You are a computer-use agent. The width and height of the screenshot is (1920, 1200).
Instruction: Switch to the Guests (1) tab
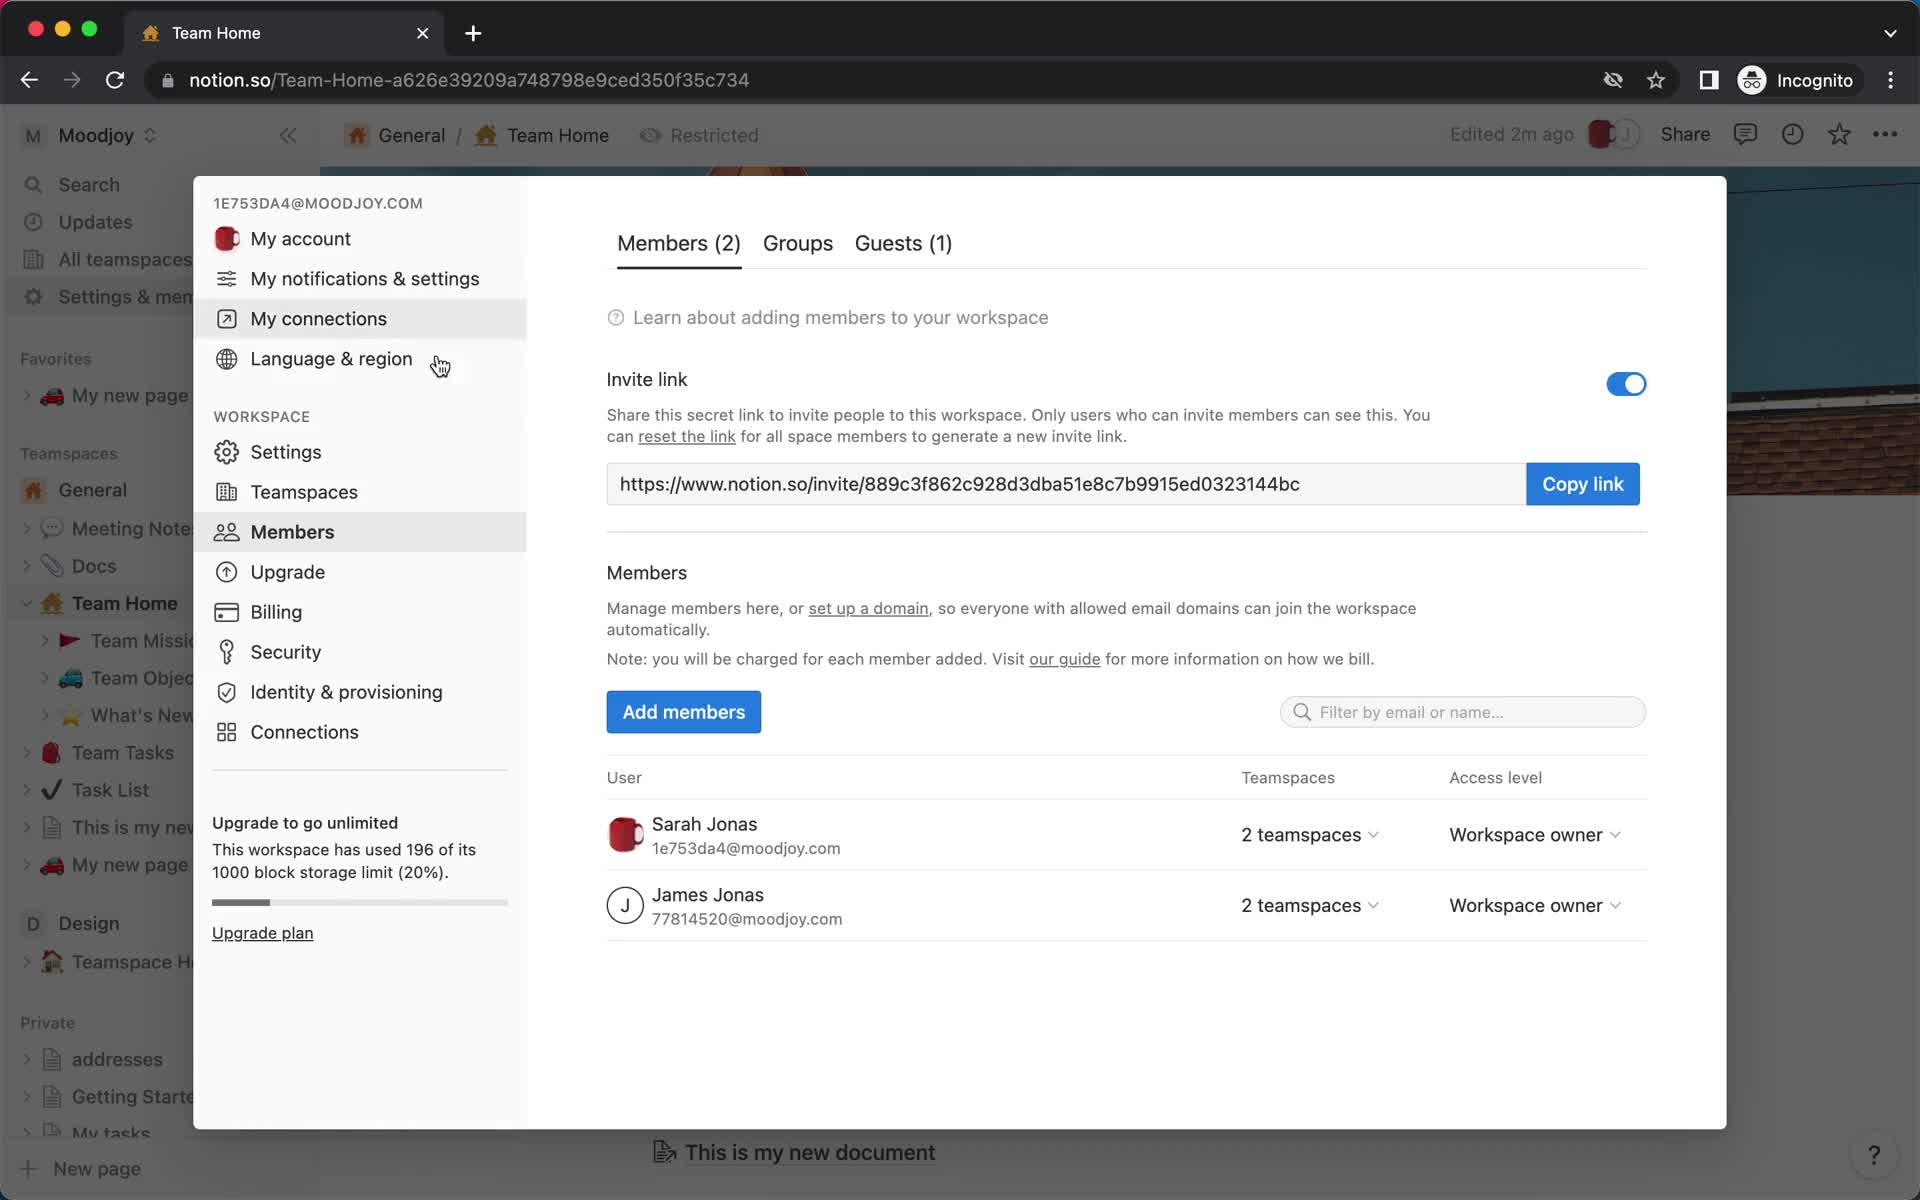click(x=903, y=243)
